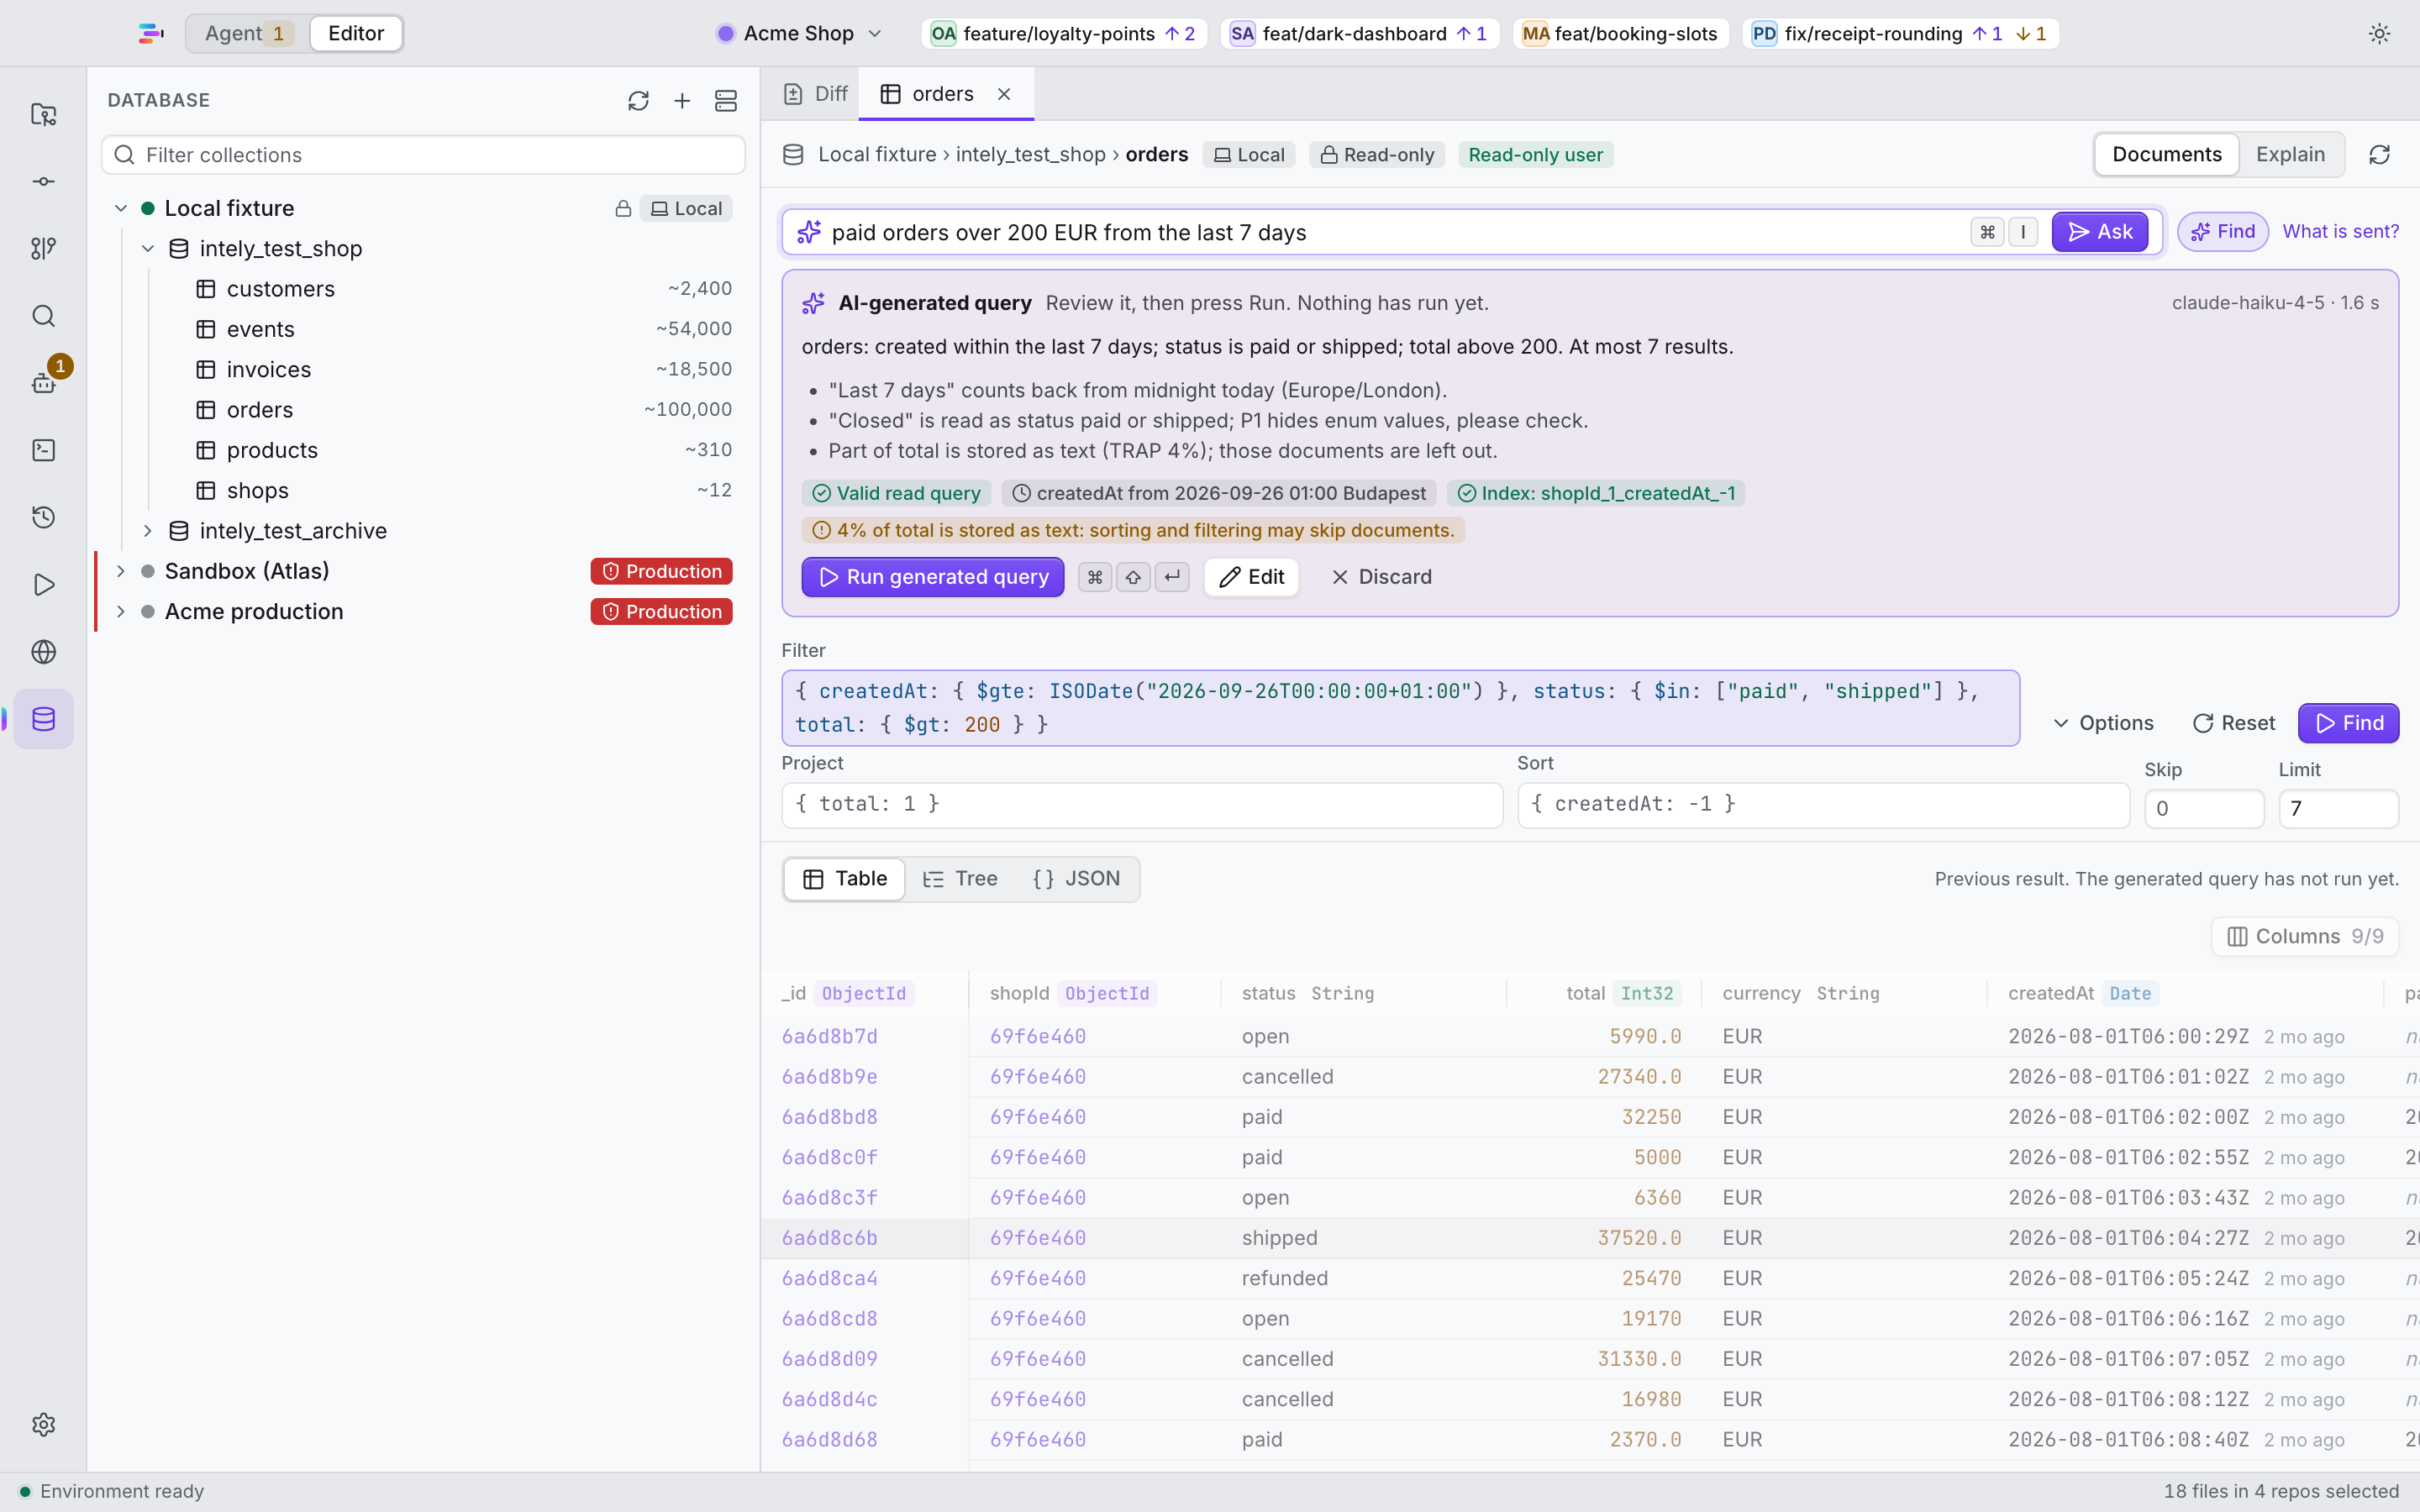Open the search icon in left sidebar
Viewport: 2420px width, 1512px height.
[x=43, y=316]
